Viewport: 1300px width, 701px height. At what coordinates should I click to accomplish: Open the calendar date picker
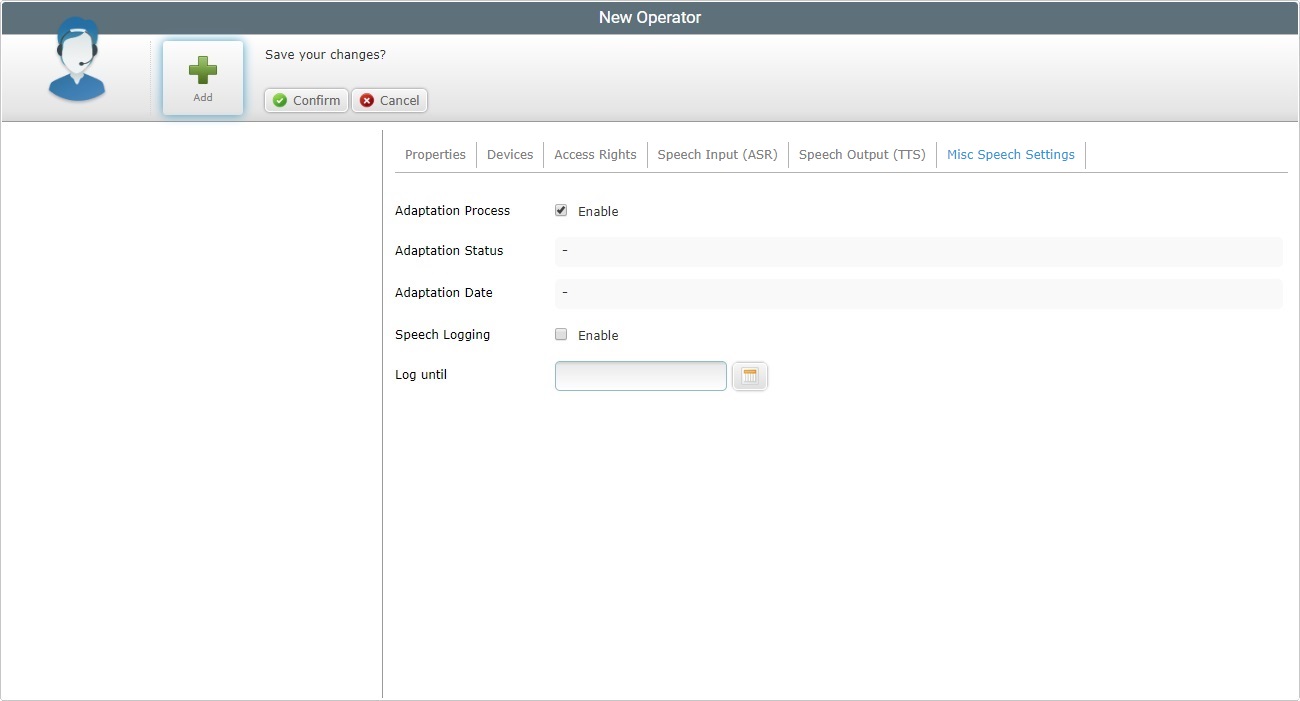click(x=750, y=376)
